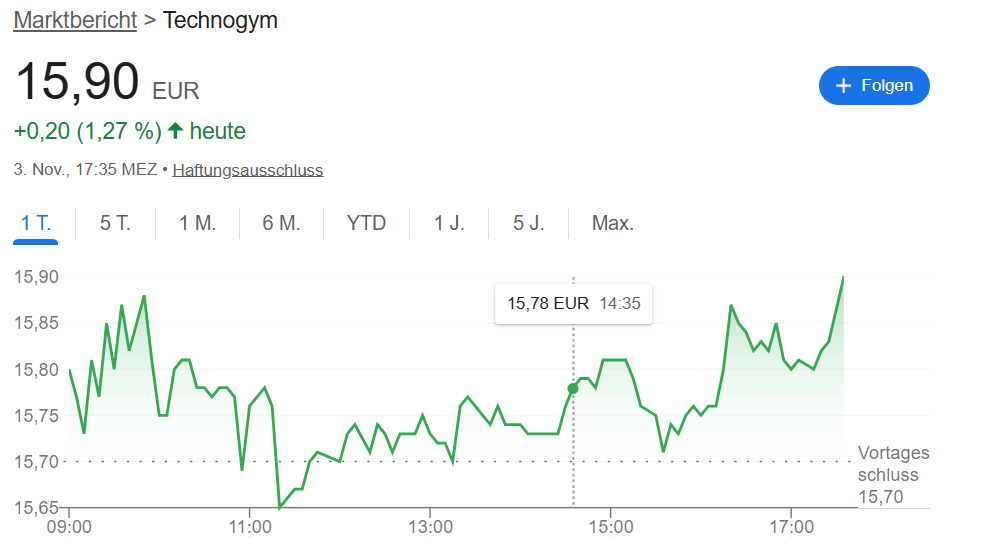Click the 15,78 EUR 14:35 tooltip
Screen dimensions: 995x560
(x=573, y=304)
